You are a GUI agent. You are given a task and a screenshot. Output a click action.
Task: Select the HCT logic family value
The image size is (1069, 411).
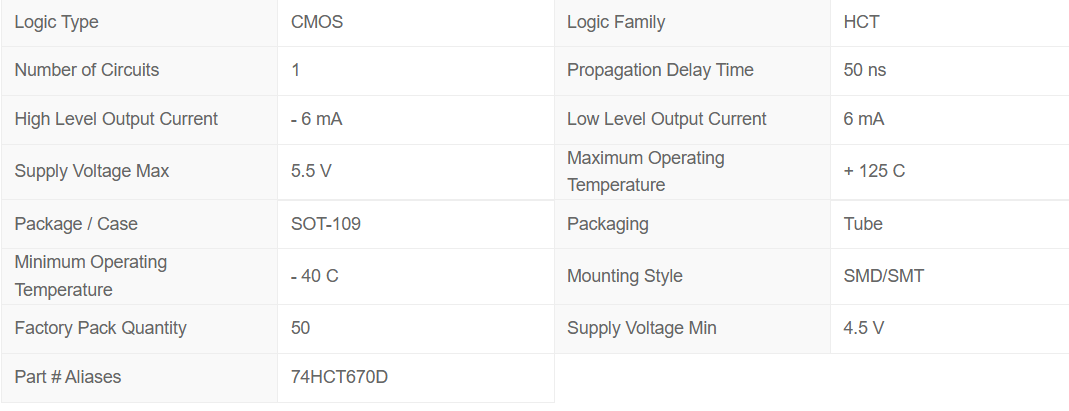pos(861,22)
